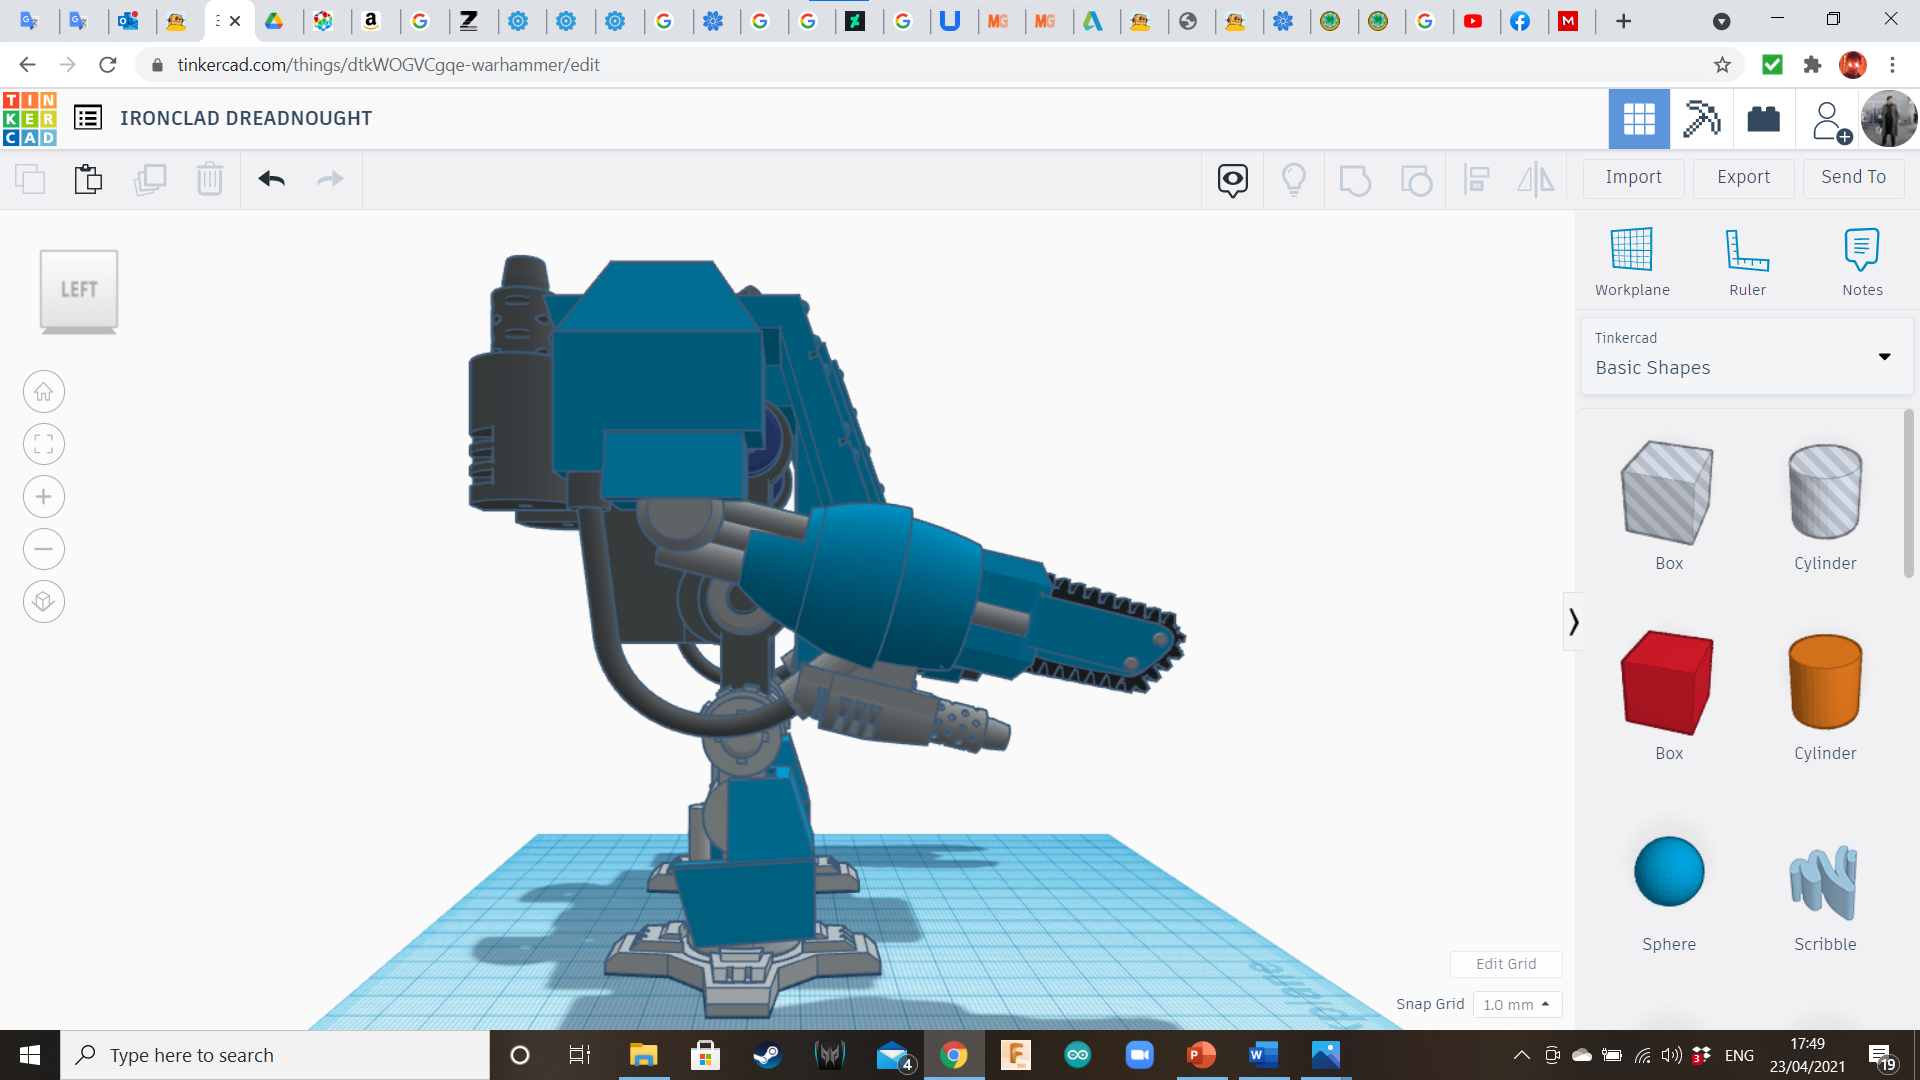Switch to Blocks mode pickaxe icon

click(x=1701, y=119)
